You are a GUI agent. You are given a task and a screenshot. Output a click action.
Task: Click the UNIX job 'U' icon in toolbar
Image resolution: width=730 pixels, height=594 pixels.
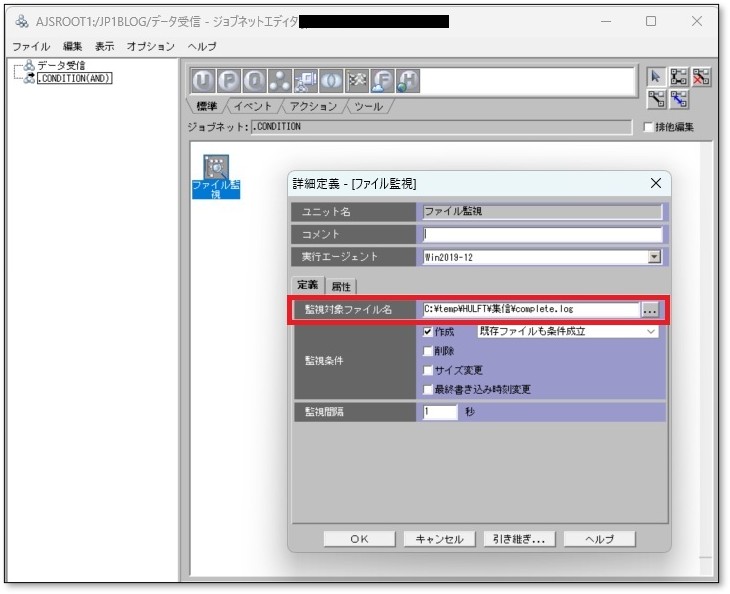[203, 82]
